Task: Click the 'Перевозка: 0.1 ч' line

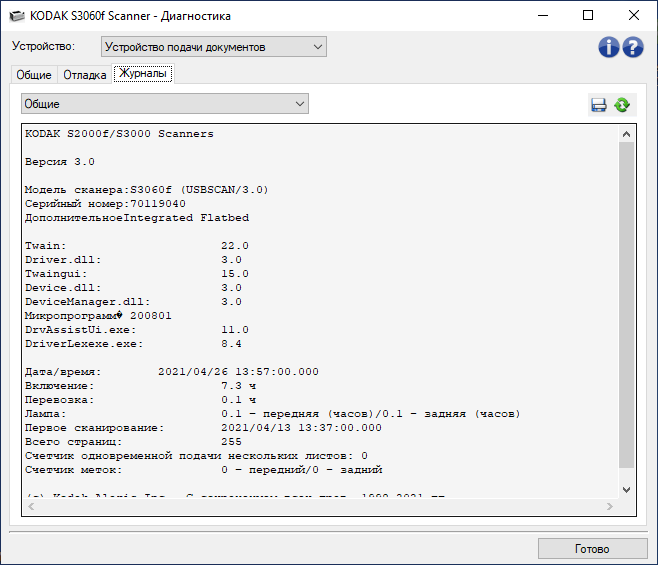Action: (141, 400)
